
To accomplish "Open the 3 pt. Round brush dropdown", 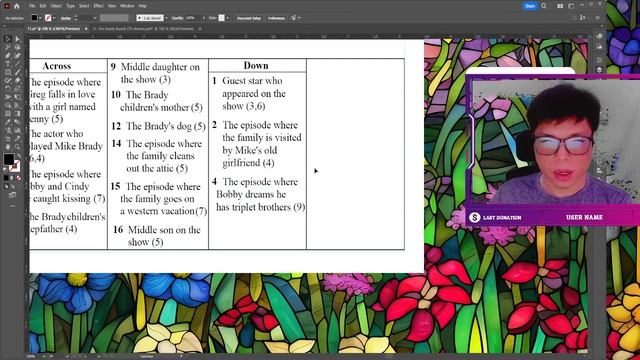I will [x=167, y=18].
